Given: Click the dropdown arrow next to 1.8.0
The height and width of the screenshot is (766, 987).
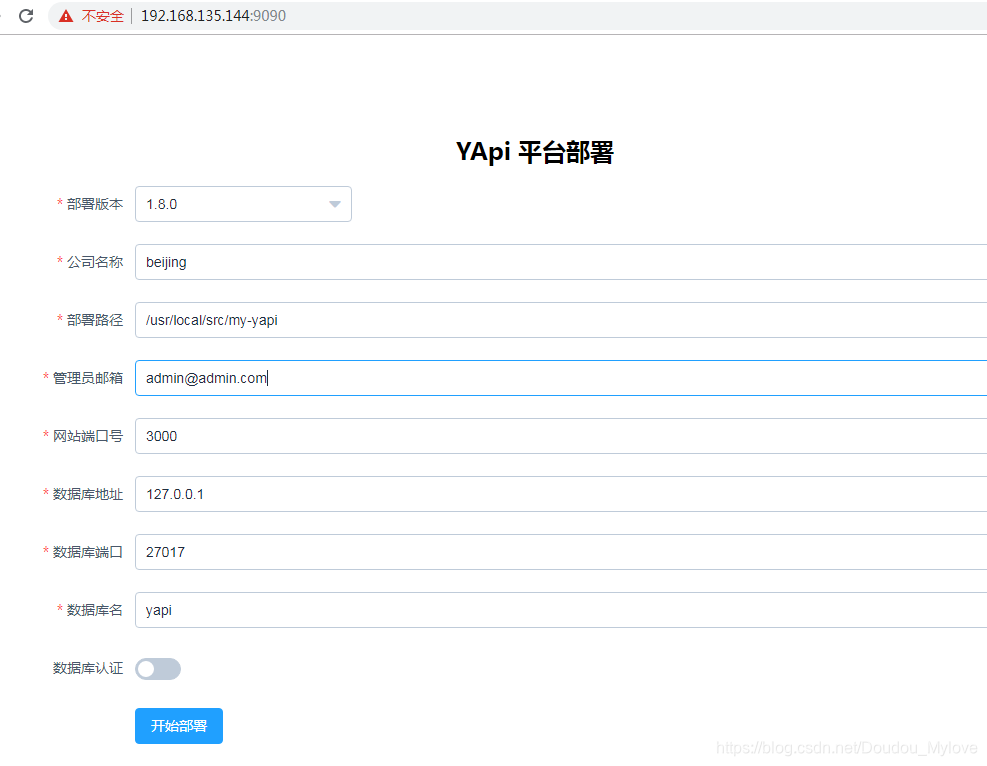Looking at the screenshot, I should pos(334,204).
